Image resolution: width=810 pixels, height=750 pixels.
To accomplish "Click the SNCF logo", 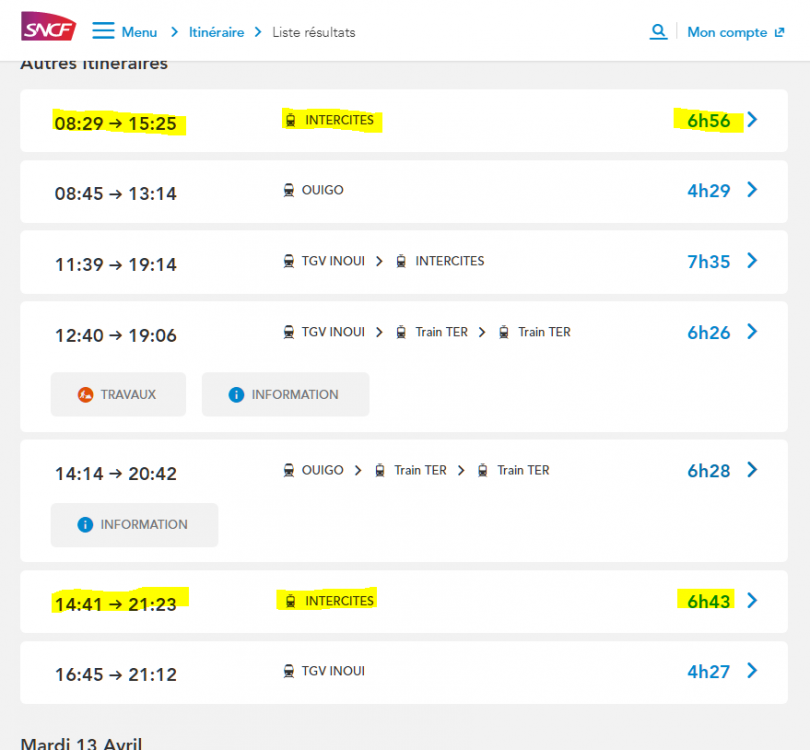I will click(x=48, y=28).
